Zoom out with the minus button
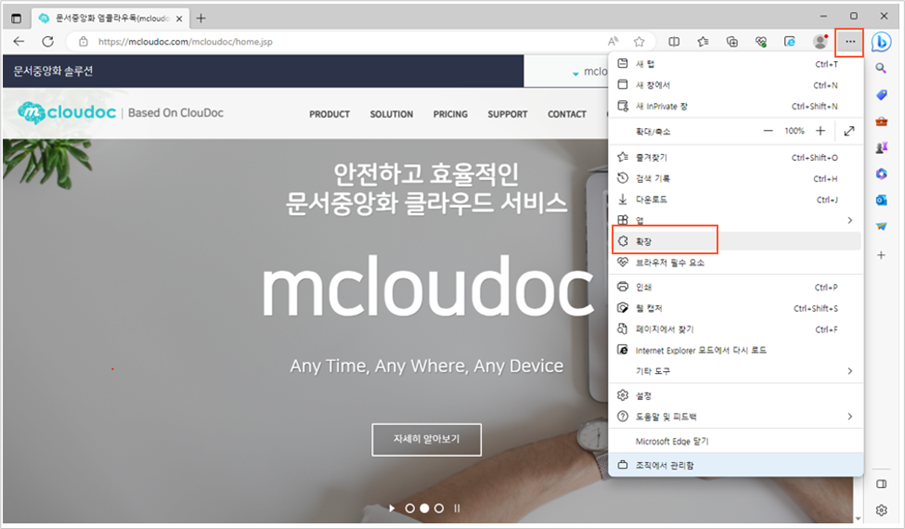The height and width of the screenshot is (529, 905). point(768,131)
